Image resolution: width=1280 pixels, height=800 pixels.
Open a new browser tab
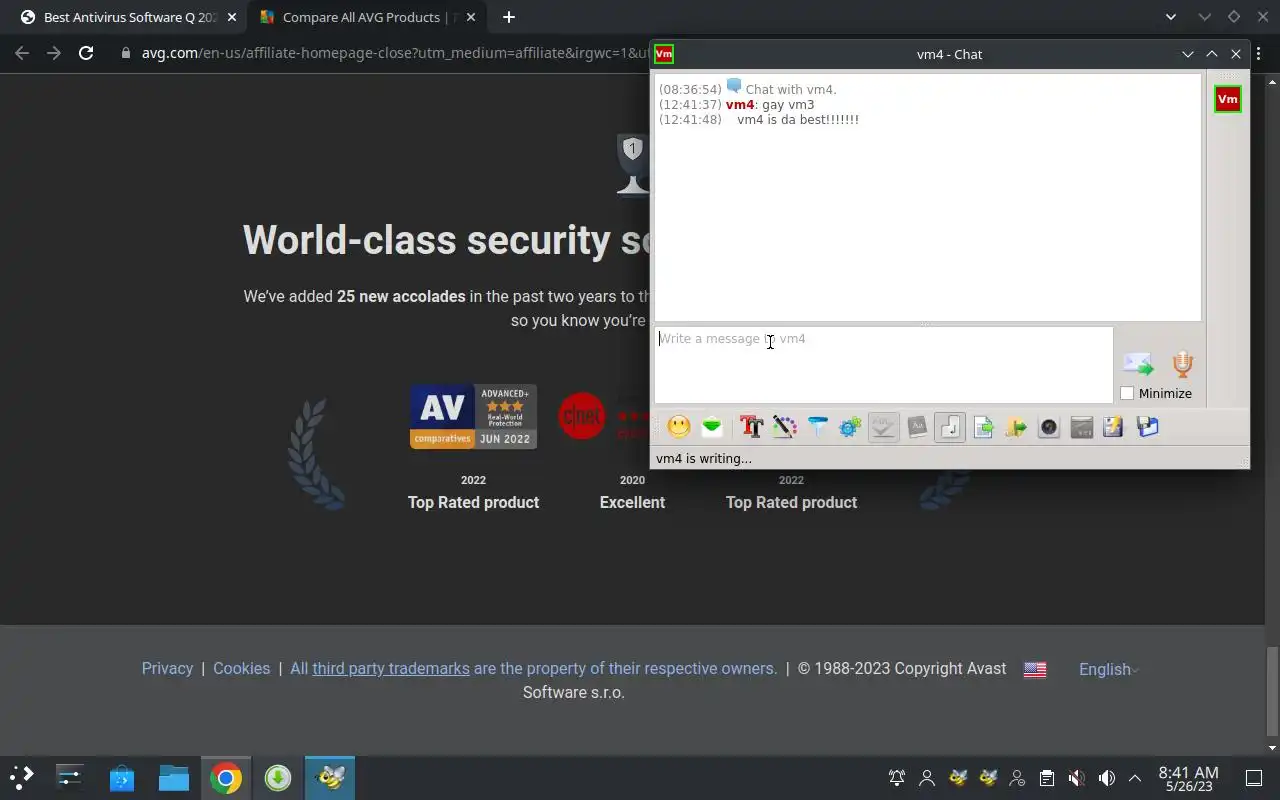click(x=509, y=17)
